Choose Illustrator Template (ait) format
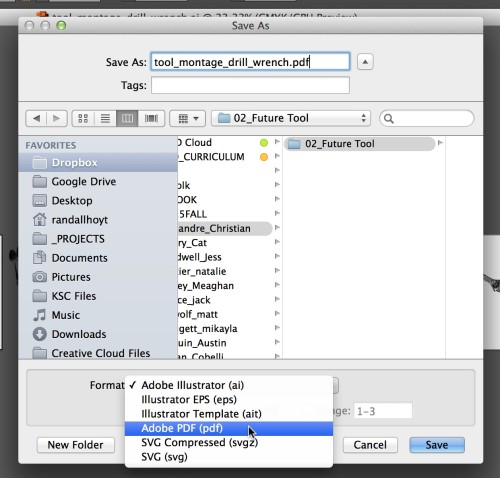The width and height of the screenshot is (500, 478). (x=229, y=414)
